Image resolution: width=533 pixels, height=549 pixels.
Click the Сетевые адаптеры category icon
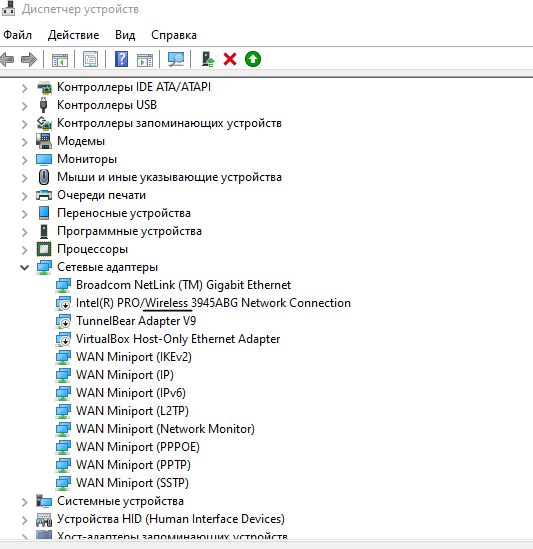(44, 267)
